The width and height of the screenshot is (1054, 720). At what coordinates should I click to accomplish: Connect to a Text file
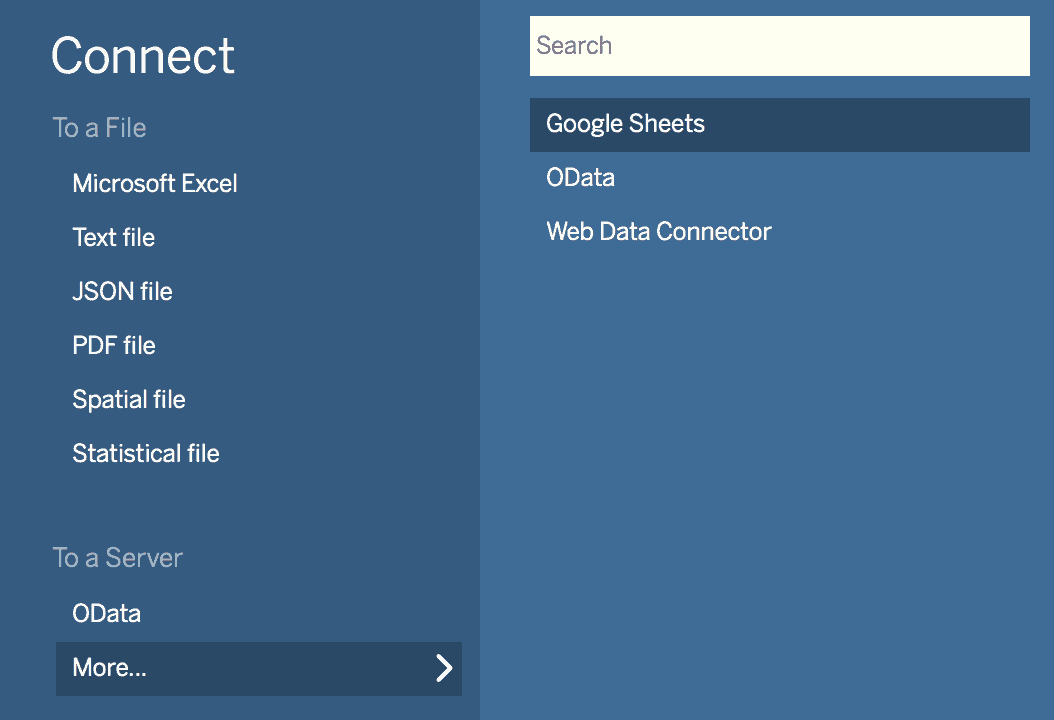click(x=114, y=237)
